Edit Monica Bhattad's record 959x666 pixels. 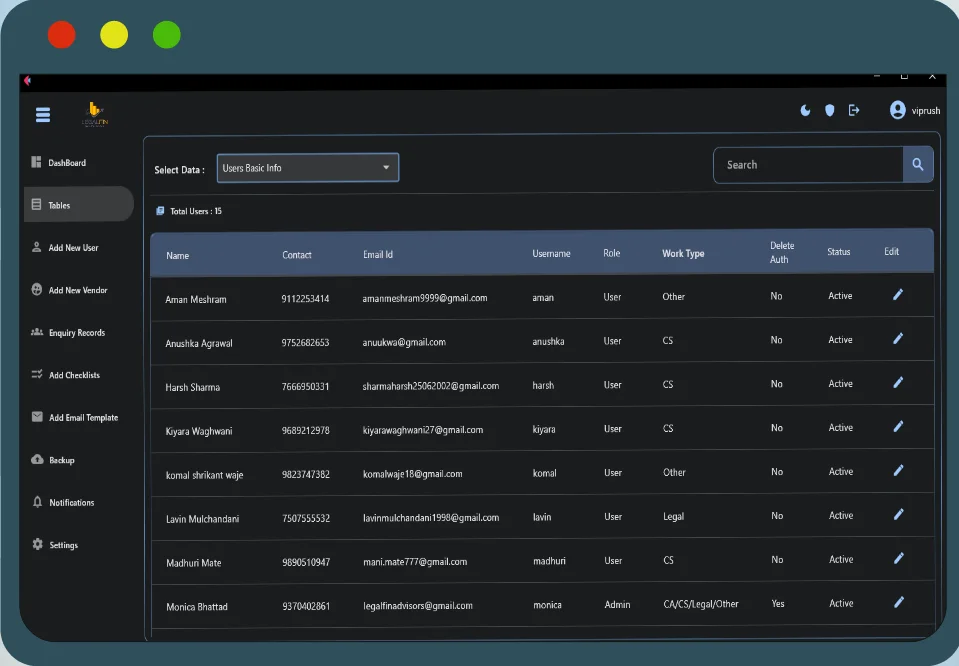click(898, 602)
